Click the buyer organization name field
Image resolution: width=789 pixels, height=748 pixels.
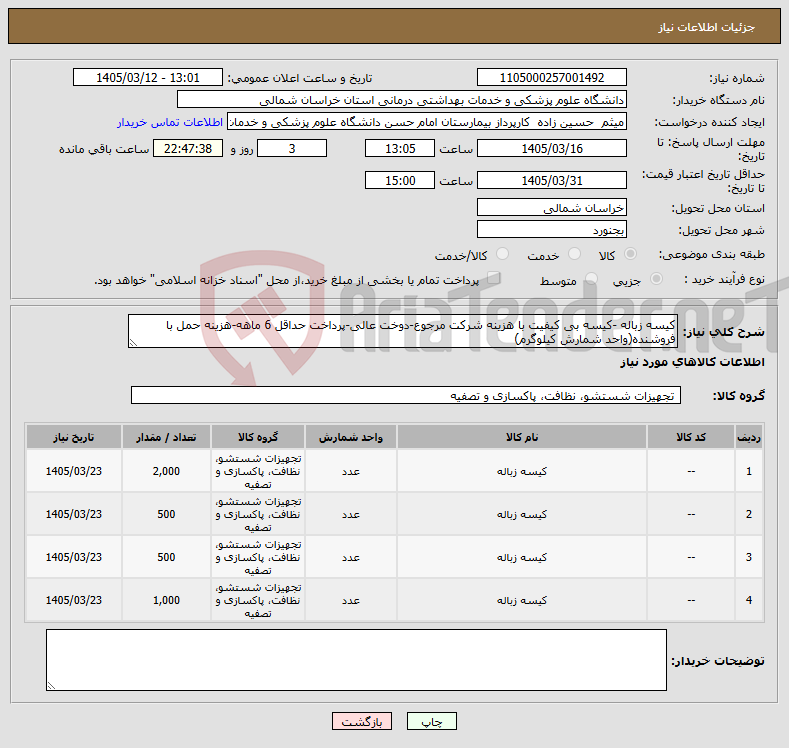tap(402, 100)
